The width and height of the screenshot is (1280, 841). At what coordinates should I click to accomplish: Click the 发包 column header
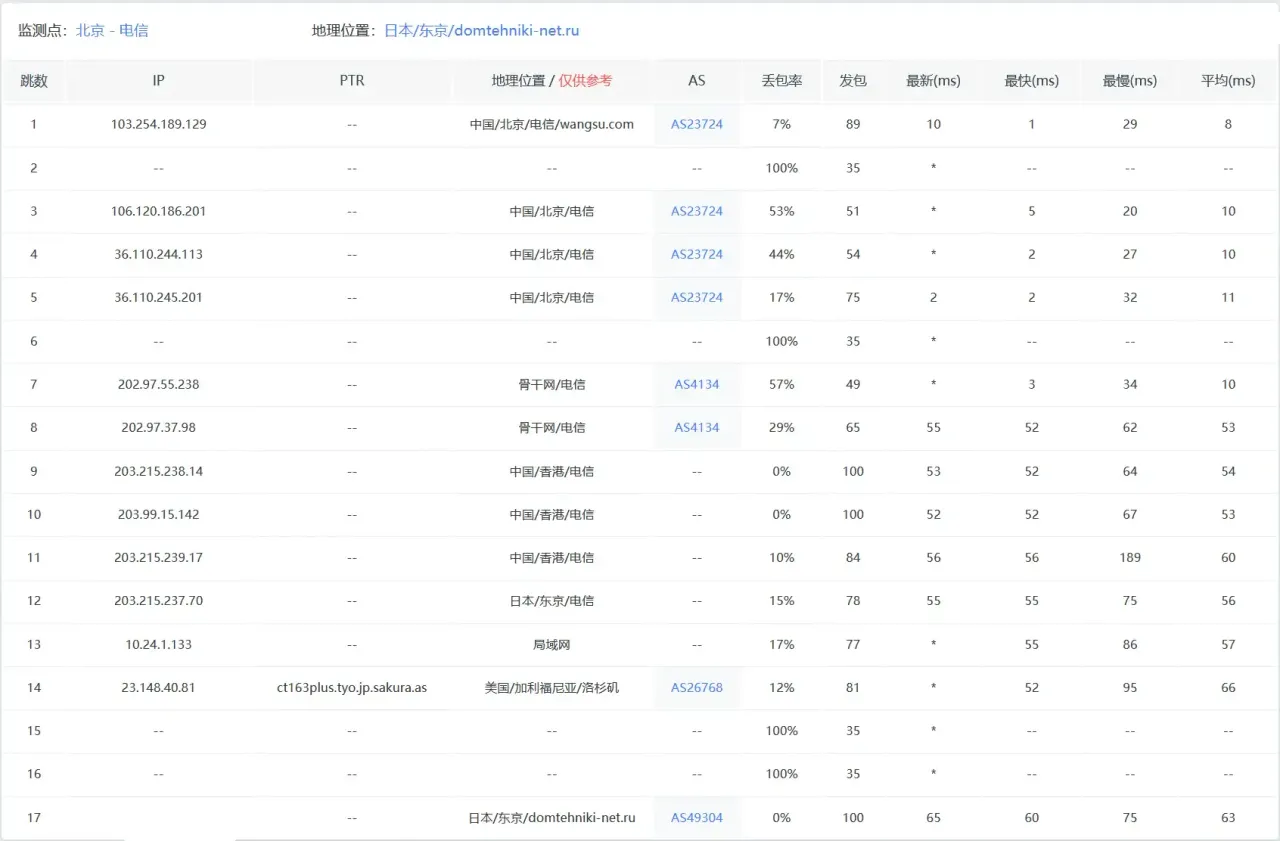pyautogui.click(x=853, y=81)
